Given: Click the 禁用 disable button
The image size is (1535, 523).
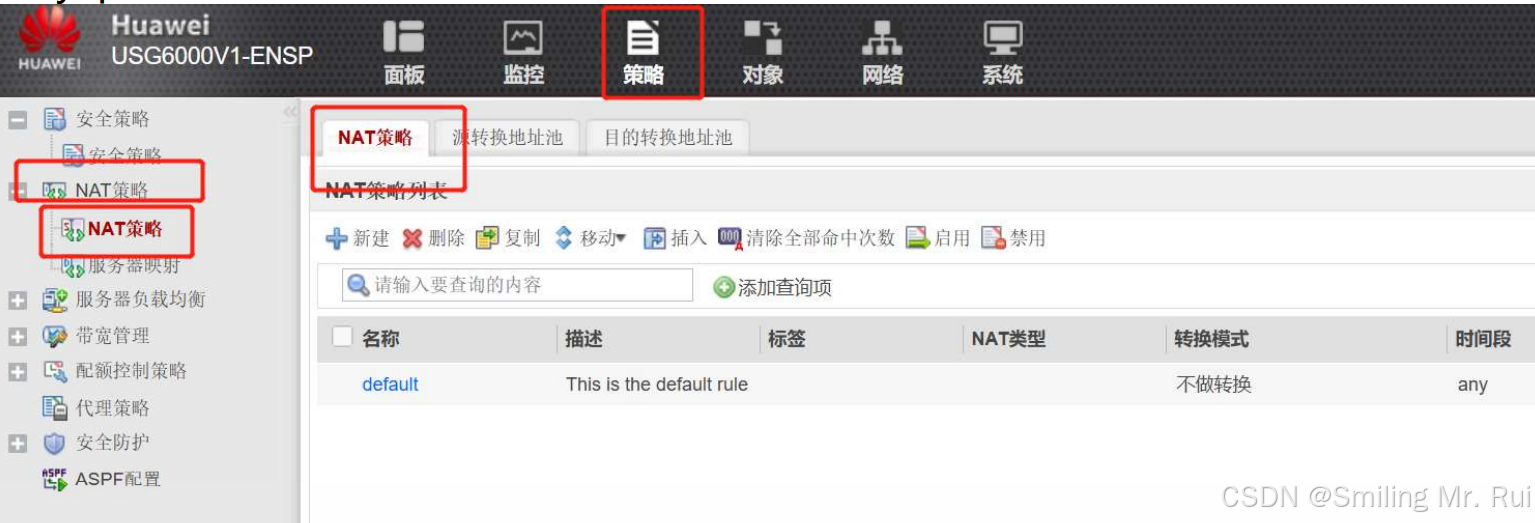Looking at the screenshot, I should (1014, 238).
